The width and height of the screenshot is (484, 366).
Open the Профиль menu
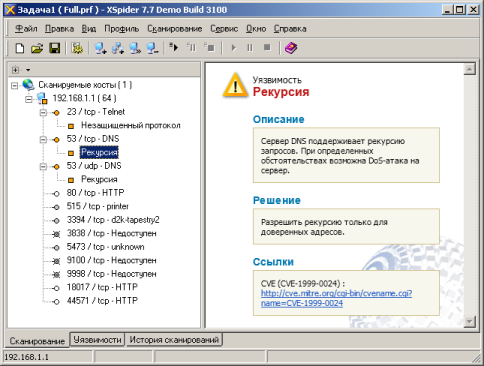click(122, 29)
